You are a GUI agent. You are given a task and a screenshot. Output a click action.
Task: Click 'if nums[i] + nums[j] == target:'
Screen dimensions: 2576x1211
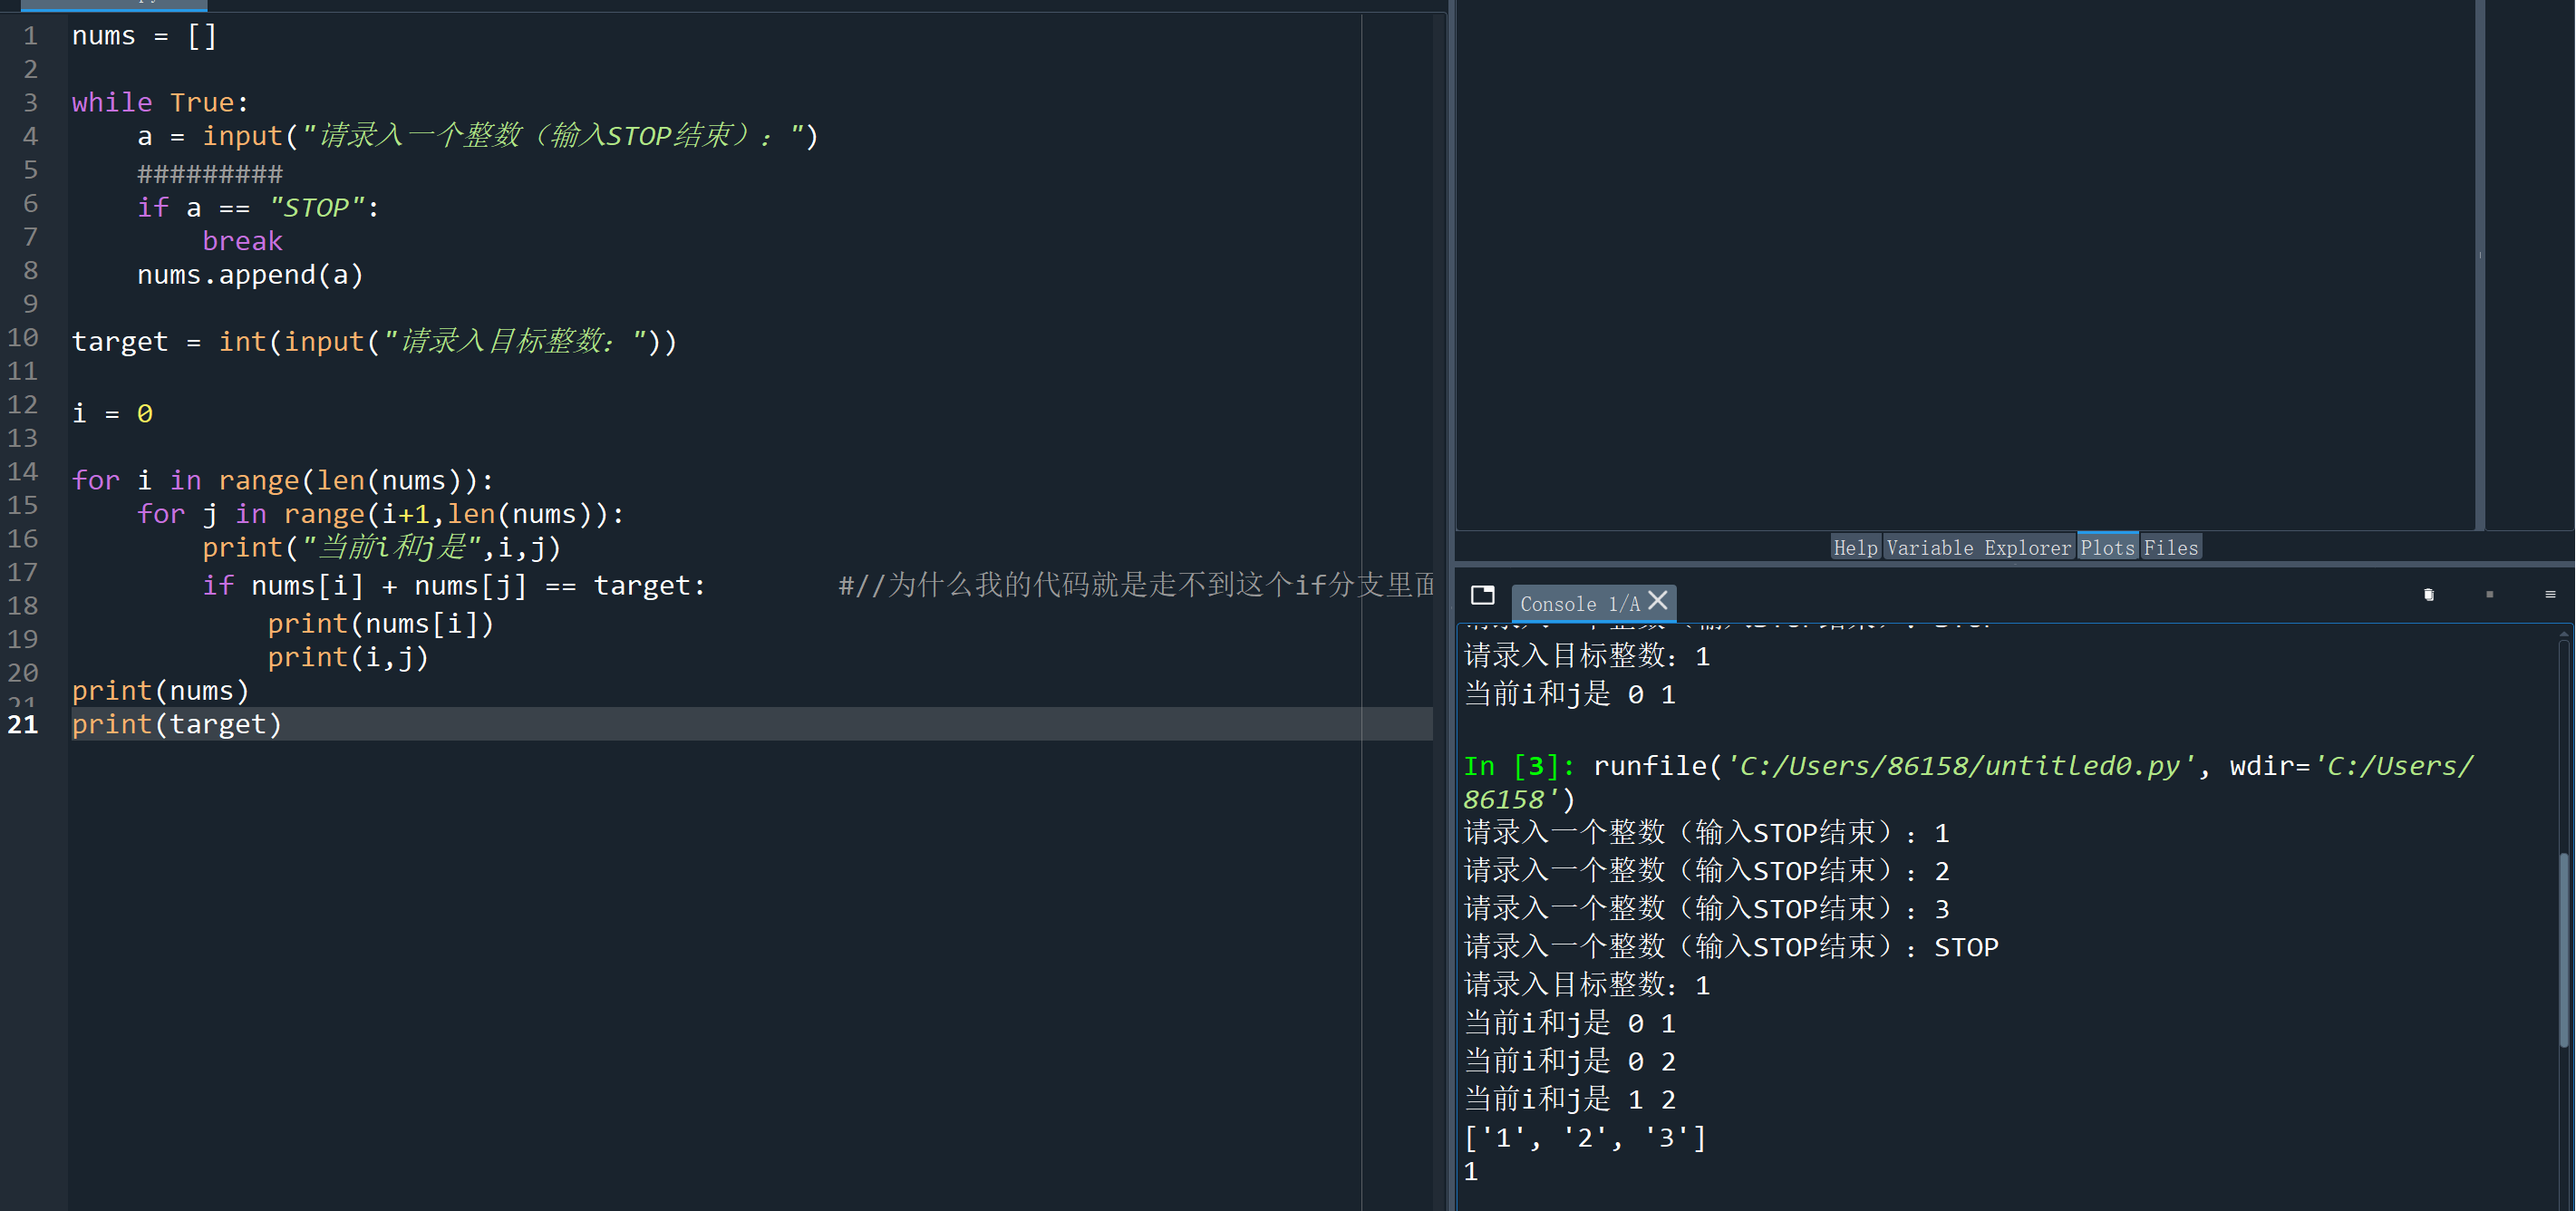tap(454, 586)
